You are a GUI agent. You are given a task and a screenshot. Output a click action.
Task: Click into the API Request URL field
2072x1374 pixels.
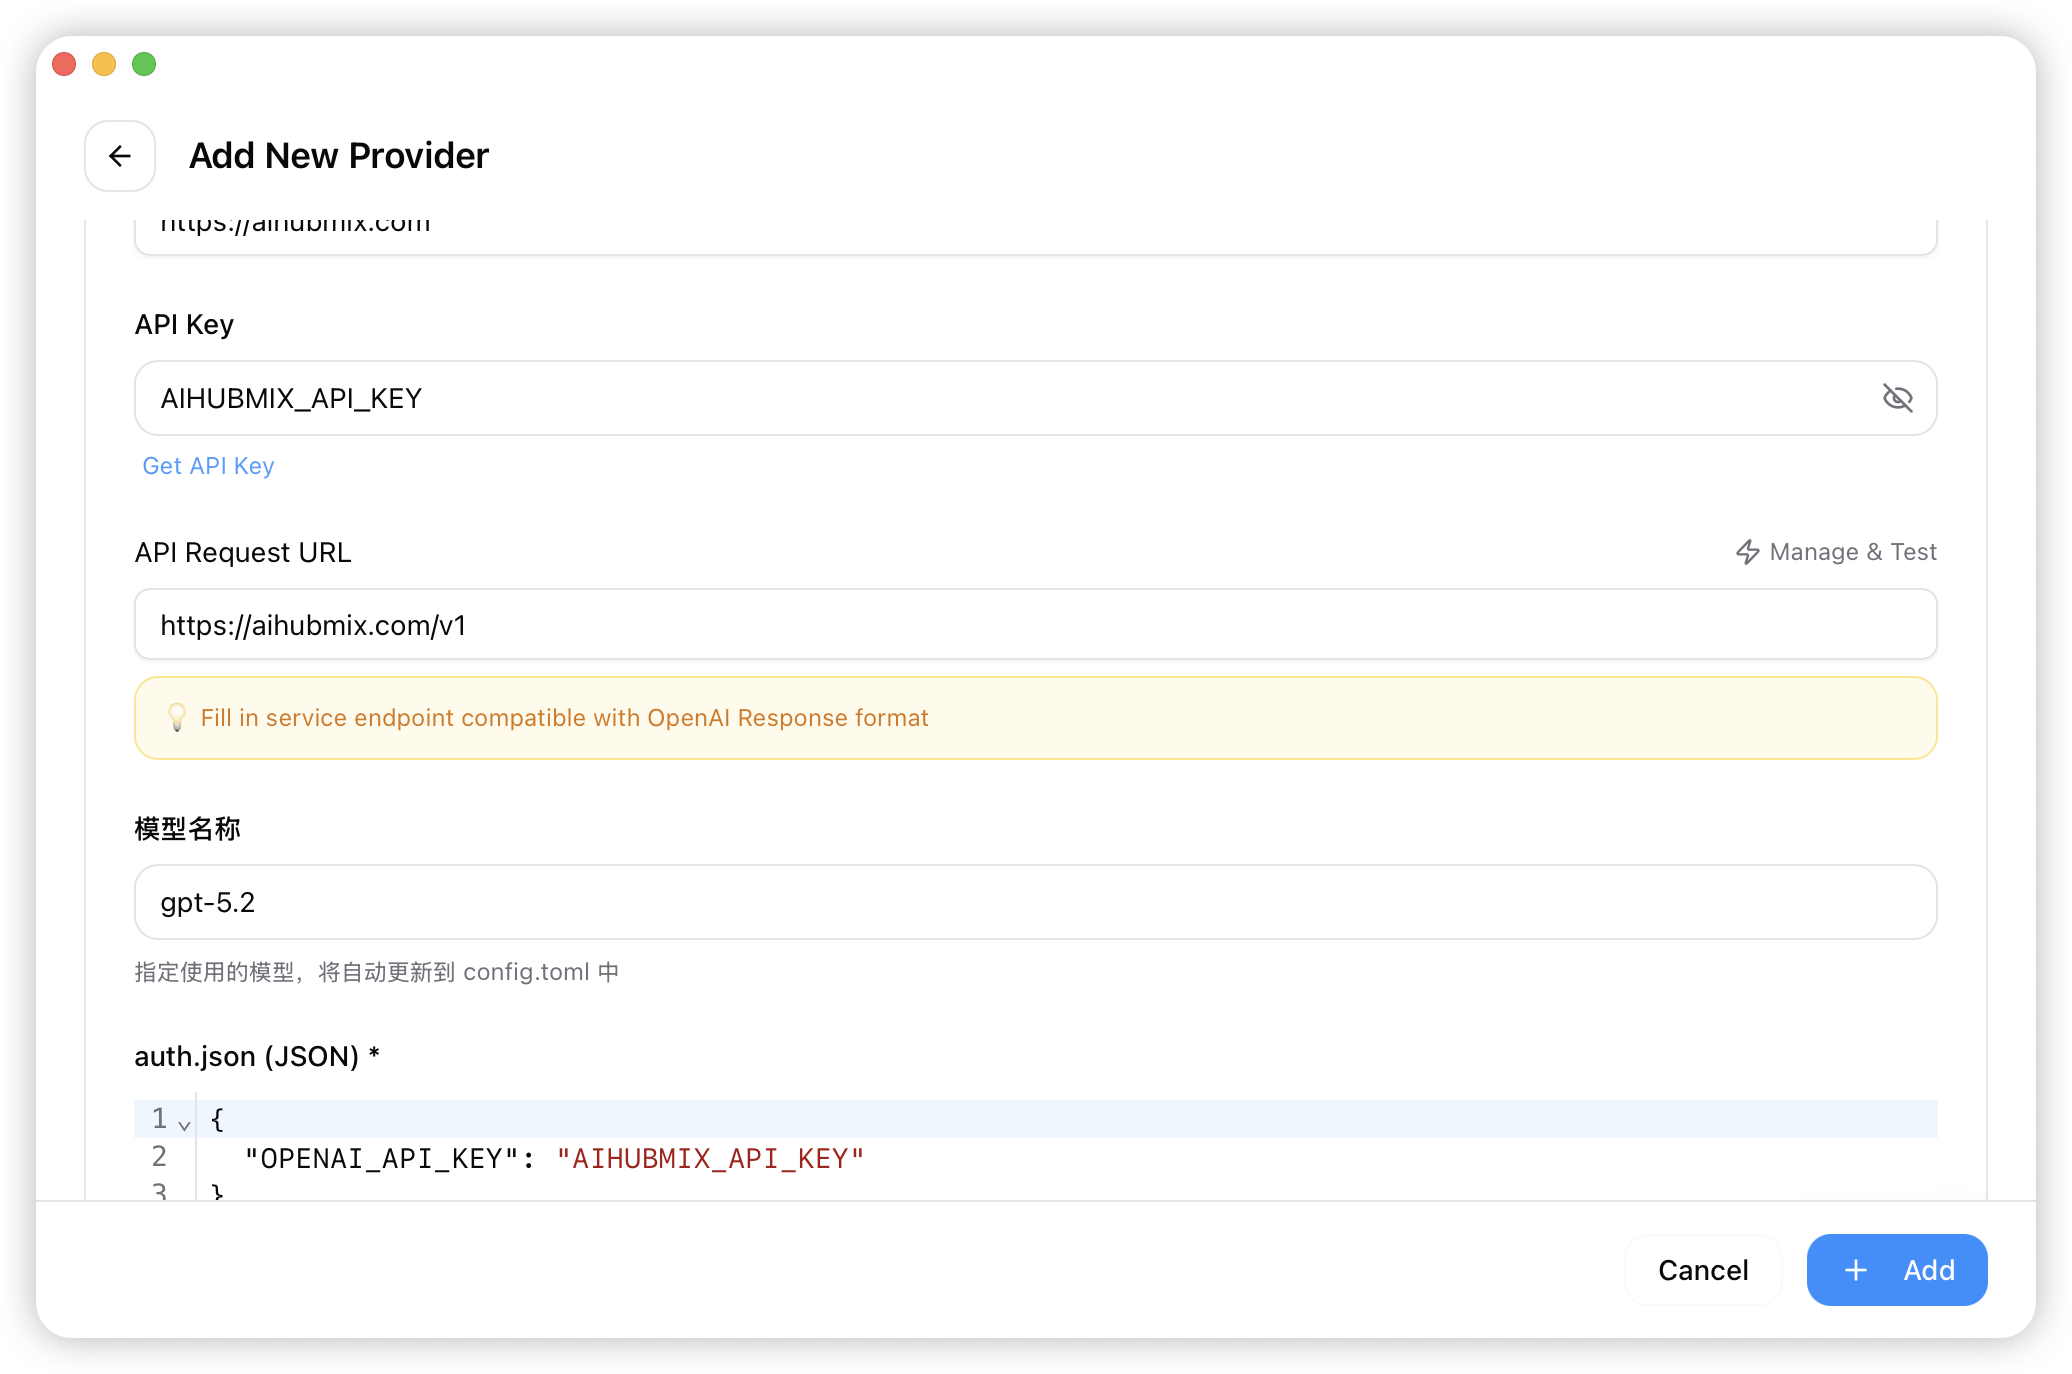pyautogui.click(x=1000, y=625)
